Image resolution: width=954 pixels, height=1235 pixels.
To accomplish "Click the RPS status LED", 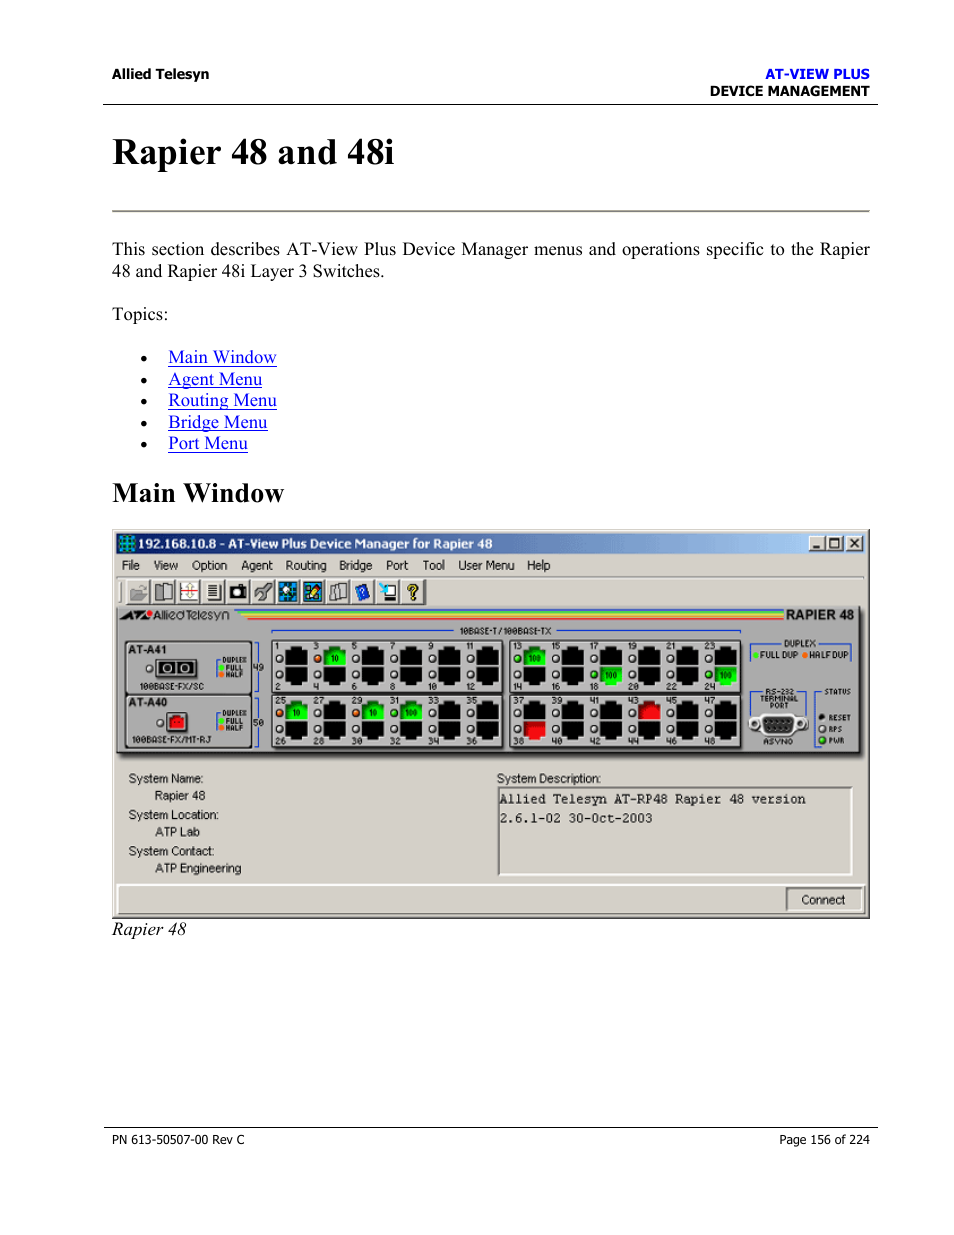I will click(822, 729).
